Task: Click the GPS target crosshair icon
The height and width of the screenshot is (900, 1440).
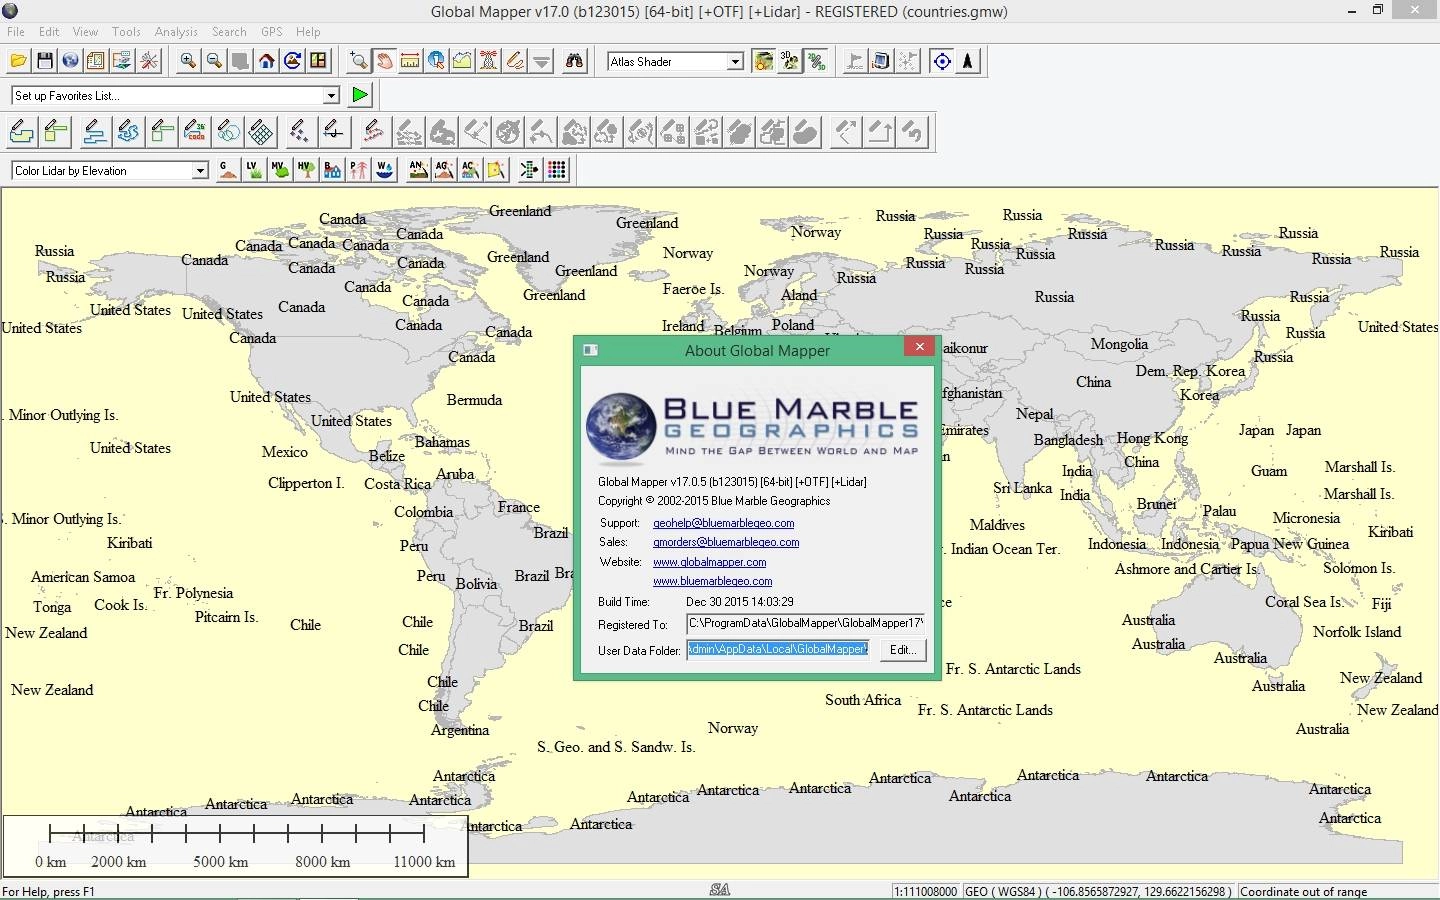Action: click(941, 61)
